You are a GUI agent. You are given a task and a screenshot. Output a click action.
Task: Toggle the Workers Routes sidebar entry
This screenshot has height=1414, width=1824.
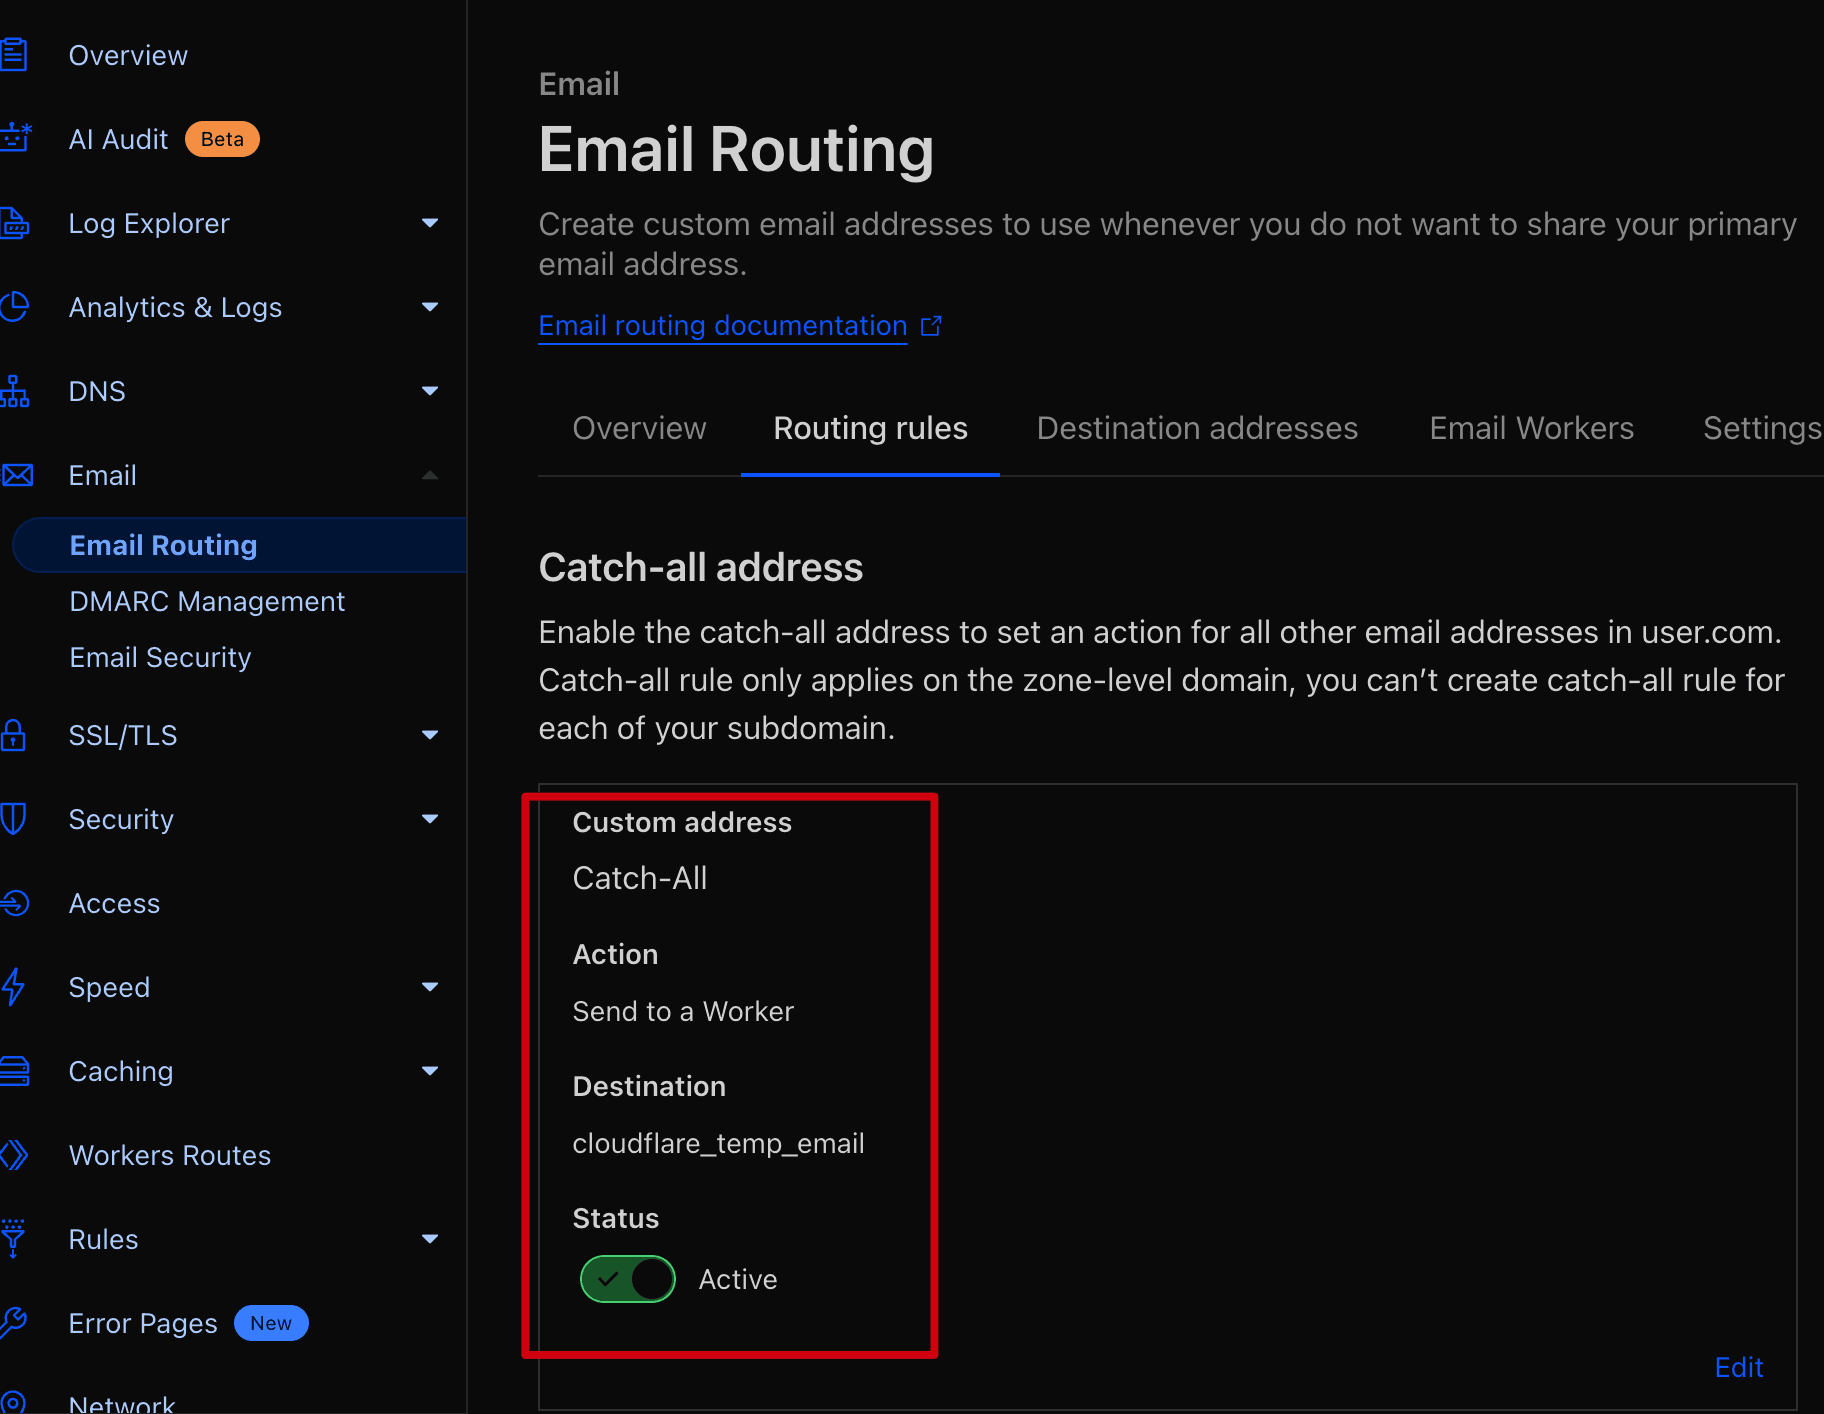(169, 1155)
